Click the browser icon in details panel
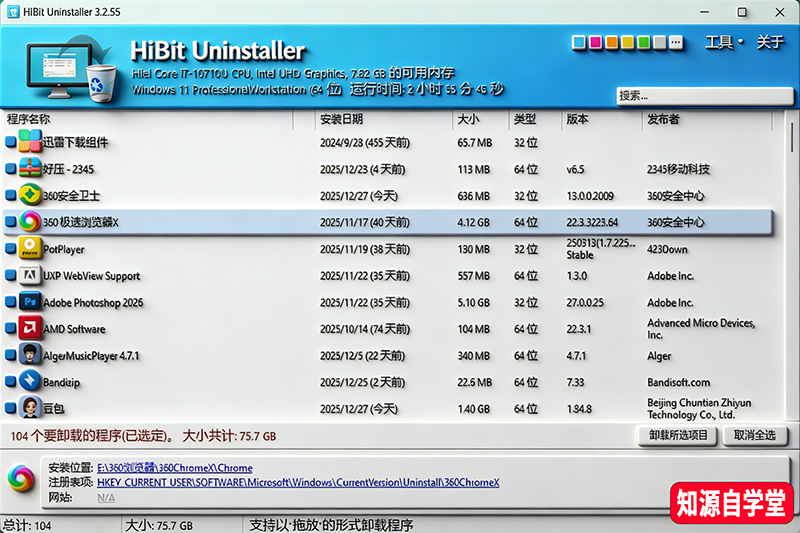Viewport: 800px width, 533px height. (21, 479)
